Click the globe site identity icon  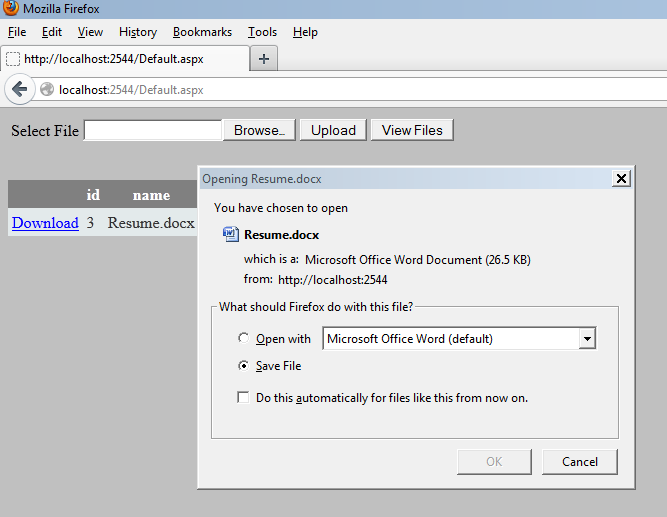(47, 89)
